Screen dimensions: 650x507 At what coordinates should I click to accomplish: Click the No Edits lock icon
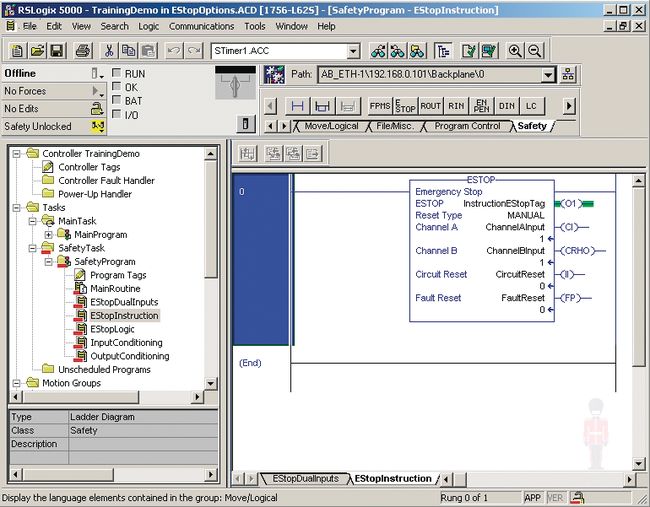(x=97, y=109)
